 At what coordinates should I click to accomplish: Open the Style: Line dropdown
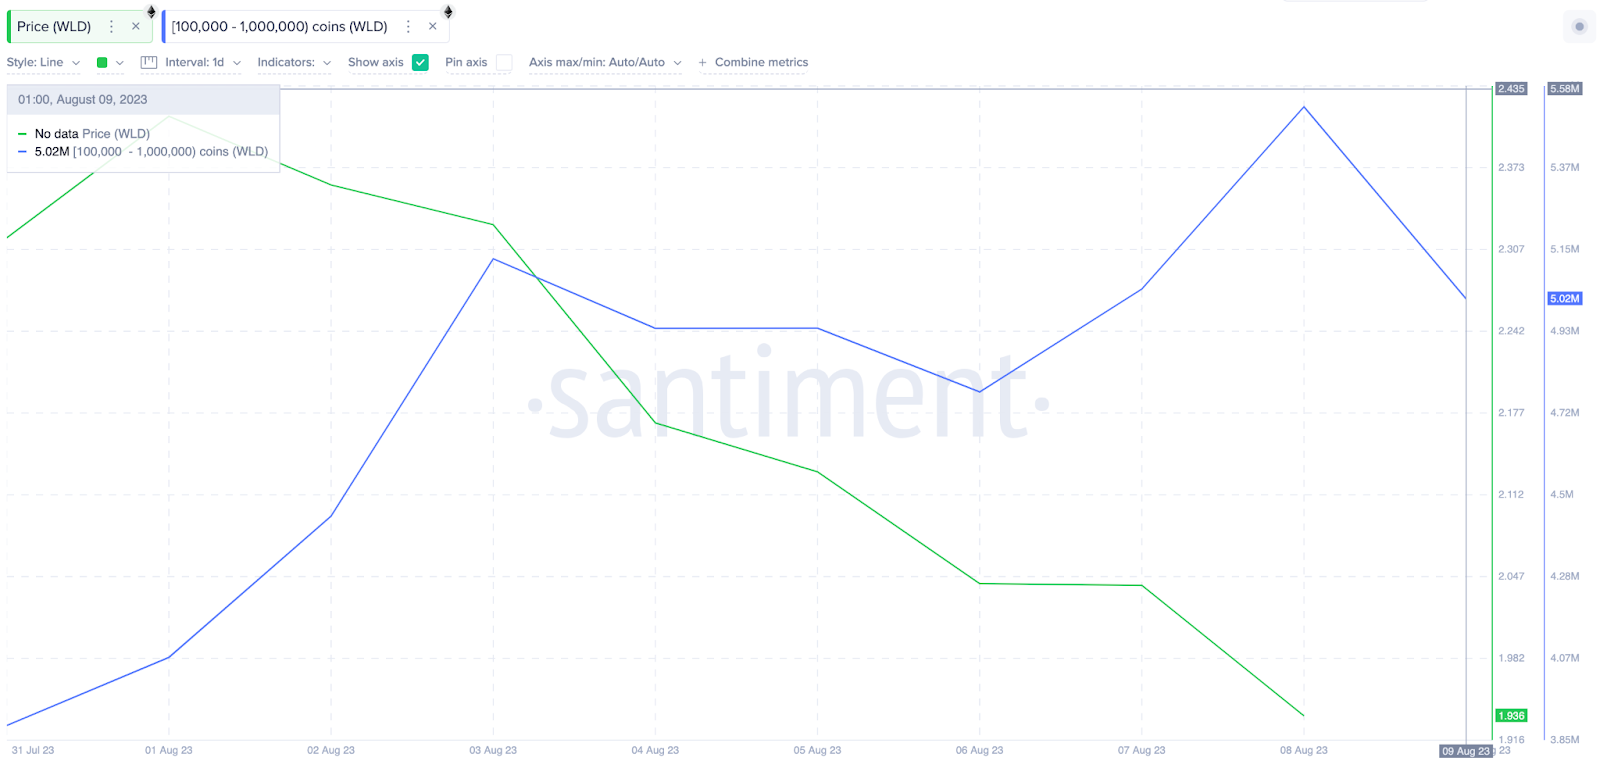coord(43,62)
